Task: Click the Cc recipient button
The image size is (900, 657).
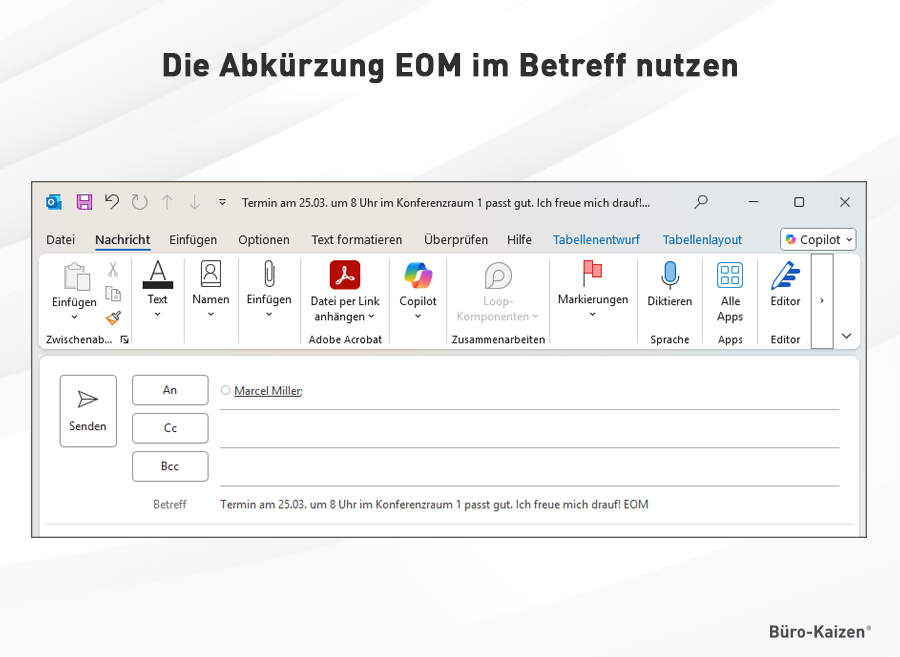Action: pyautogui.click(x=170, y=428)
